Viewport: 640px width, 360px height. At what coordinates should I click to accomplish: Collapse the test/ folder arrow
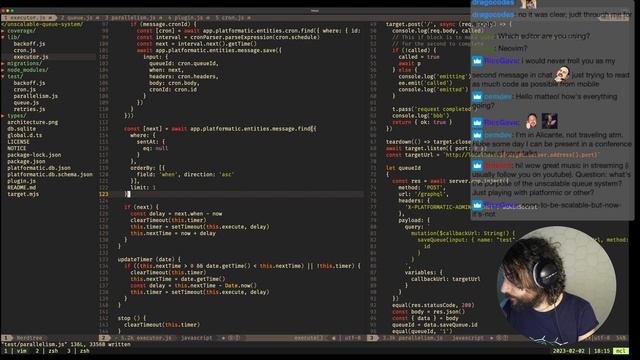[x=3, y=76]
